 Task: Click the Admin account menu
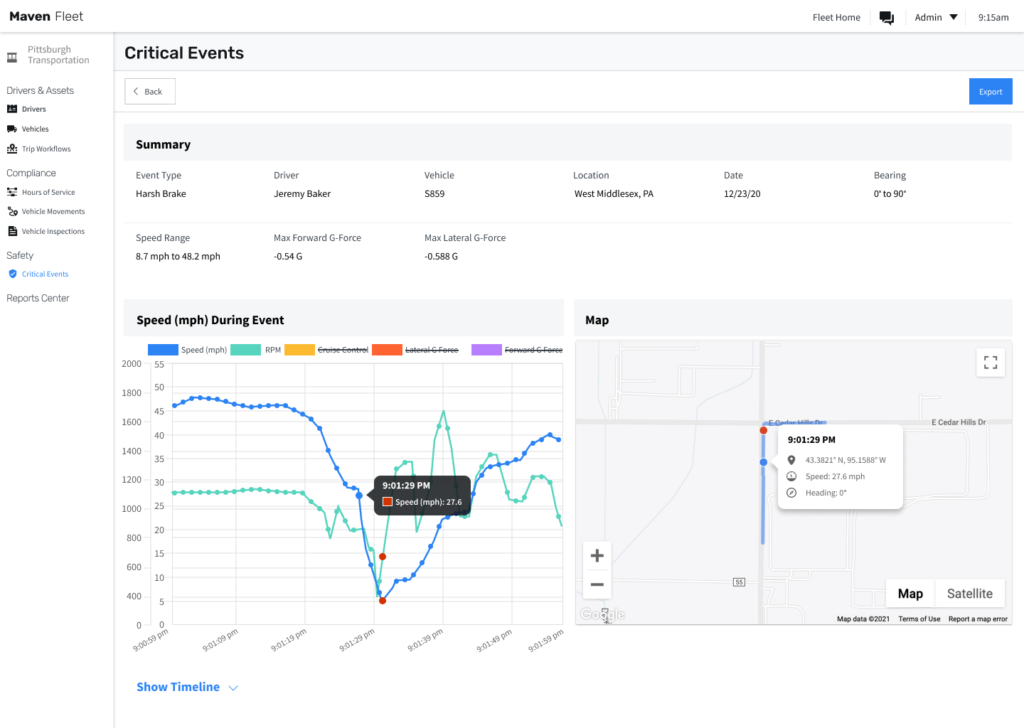936,18
